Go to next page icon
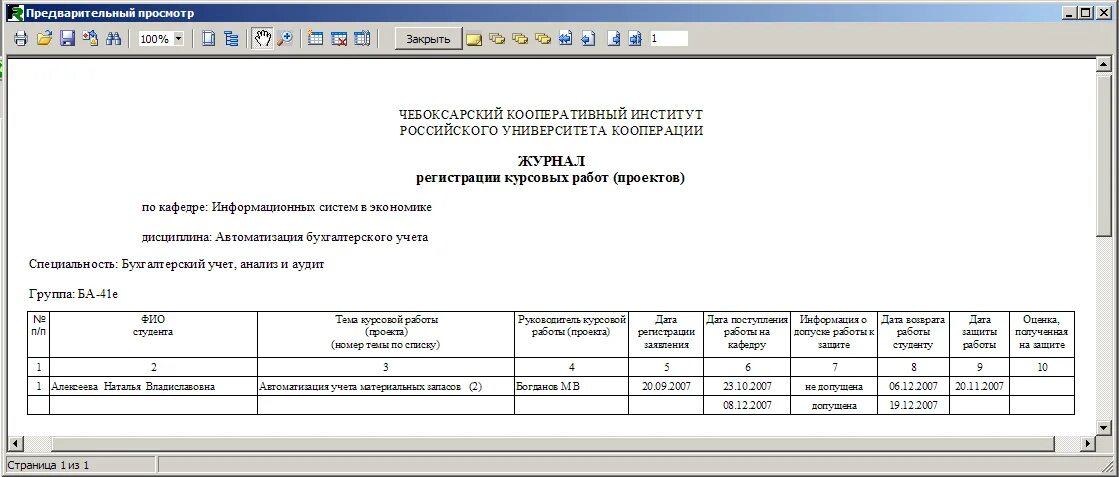The height and width of the screenshot is (477, 1119). point(613,39)
